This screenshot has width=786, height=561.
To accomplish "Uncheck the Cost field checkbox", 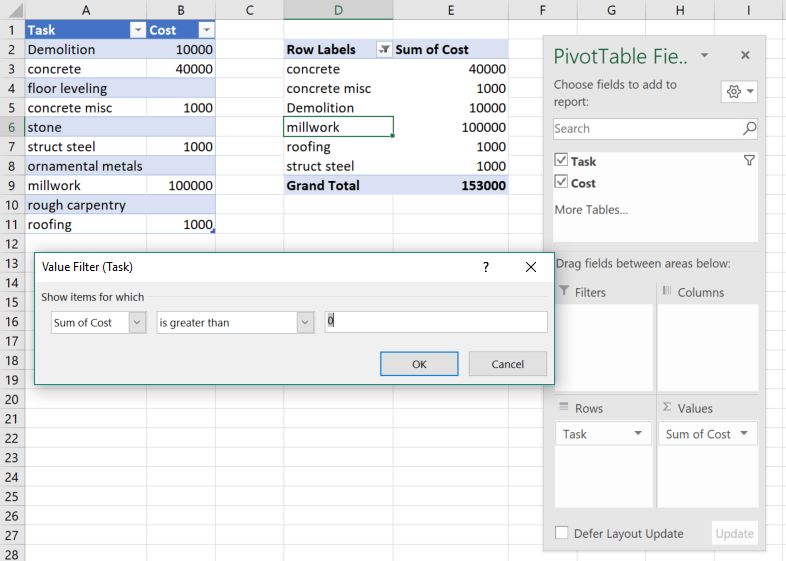I will pos(561,181).
